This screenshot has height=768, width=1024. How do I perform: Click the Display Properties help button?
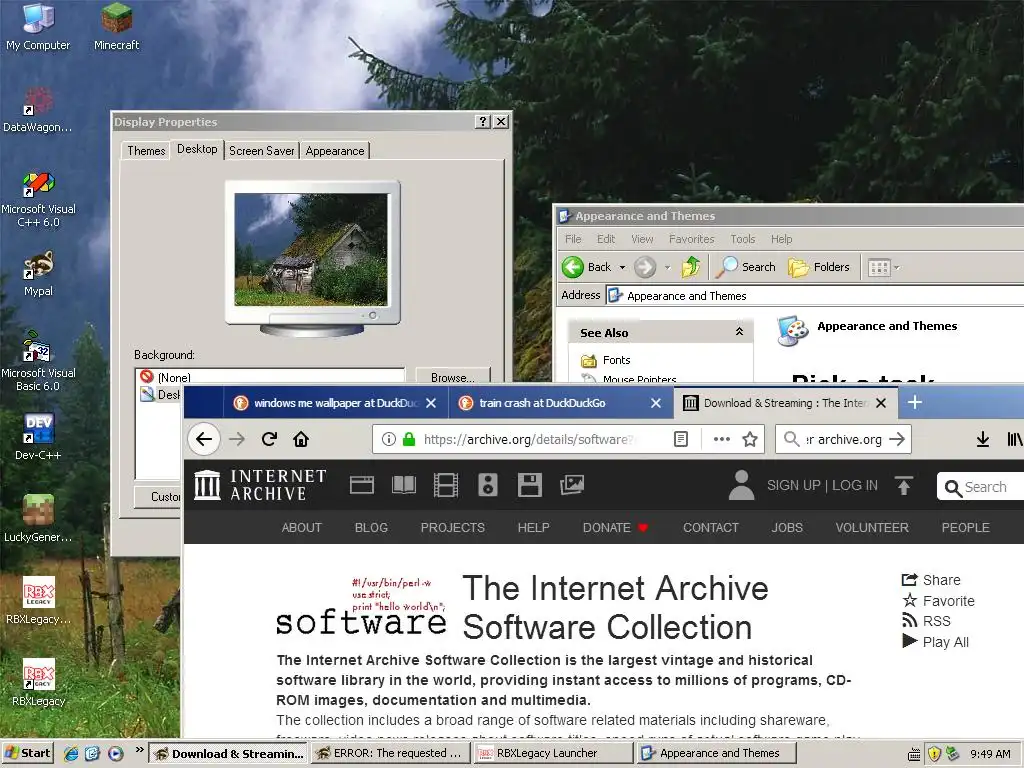(482, 121)
